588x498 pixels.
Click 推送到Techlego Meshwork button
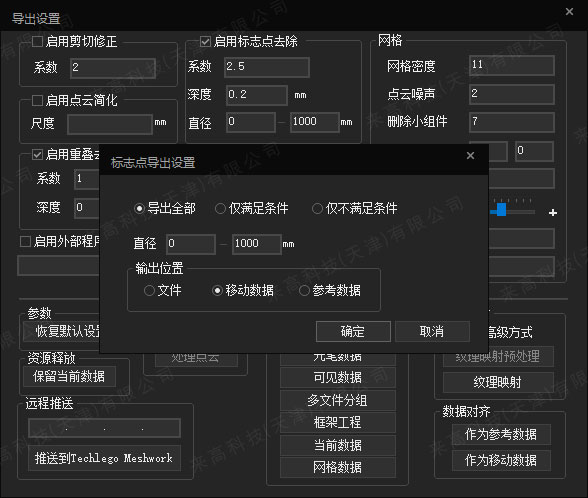tap(104, 458)
